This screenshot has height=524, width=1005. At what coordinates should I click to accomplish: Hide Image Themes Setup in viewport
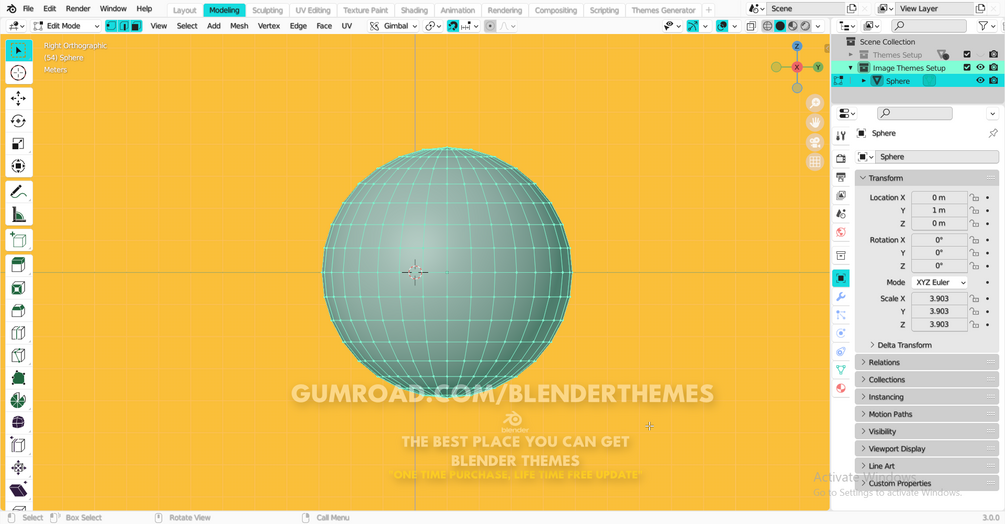pyautogui.click(x=980, y=67)
